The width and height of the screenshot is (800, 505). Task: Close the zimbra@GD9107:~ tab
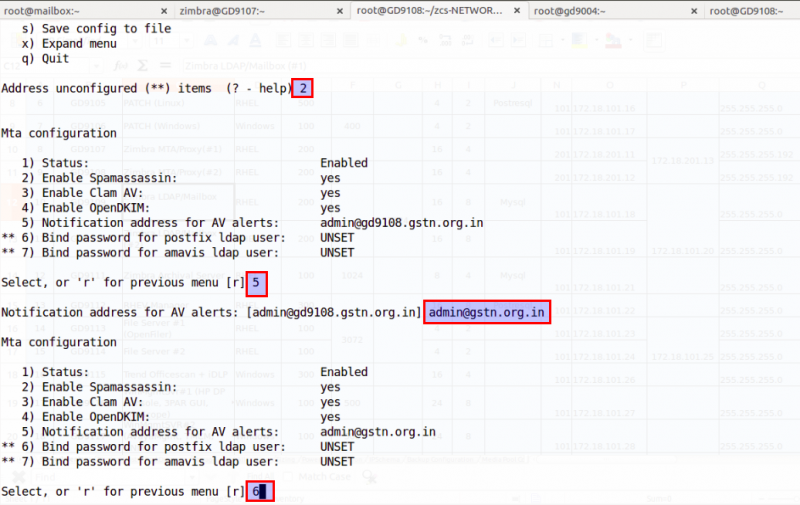click(x=340, y=11)
